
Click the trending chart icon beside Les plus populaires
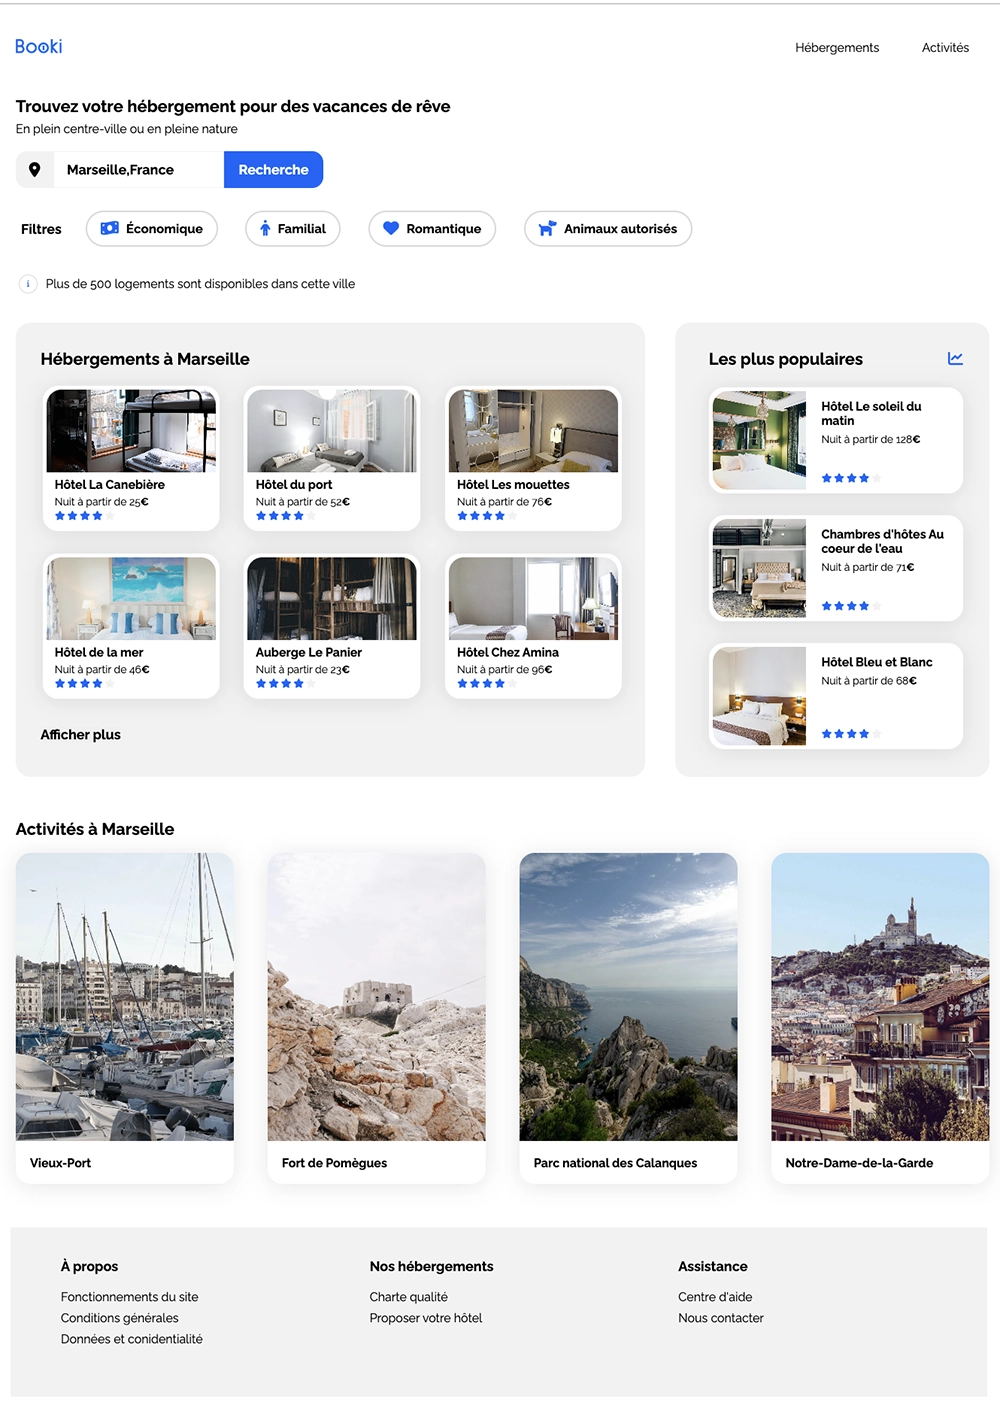tap(956, 358)
